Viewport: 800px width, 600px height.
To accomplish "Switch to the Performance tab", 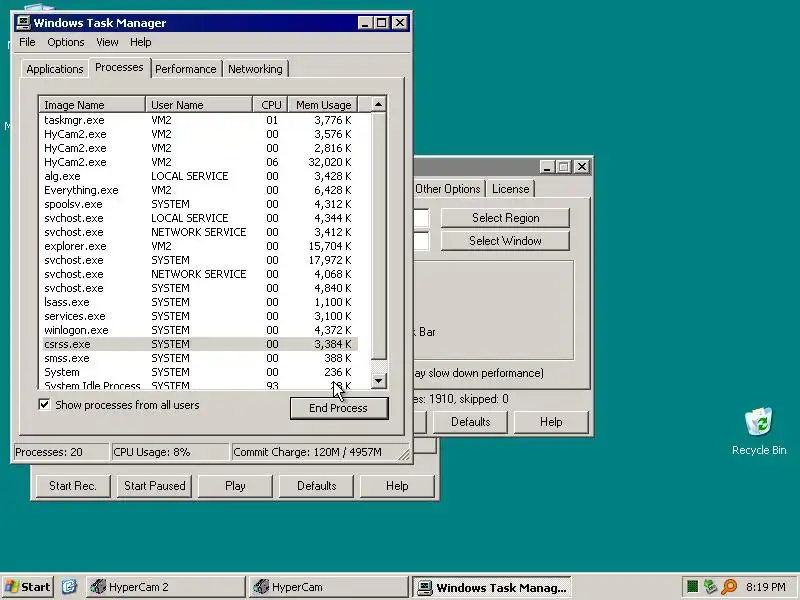I will tap(186, 69).
